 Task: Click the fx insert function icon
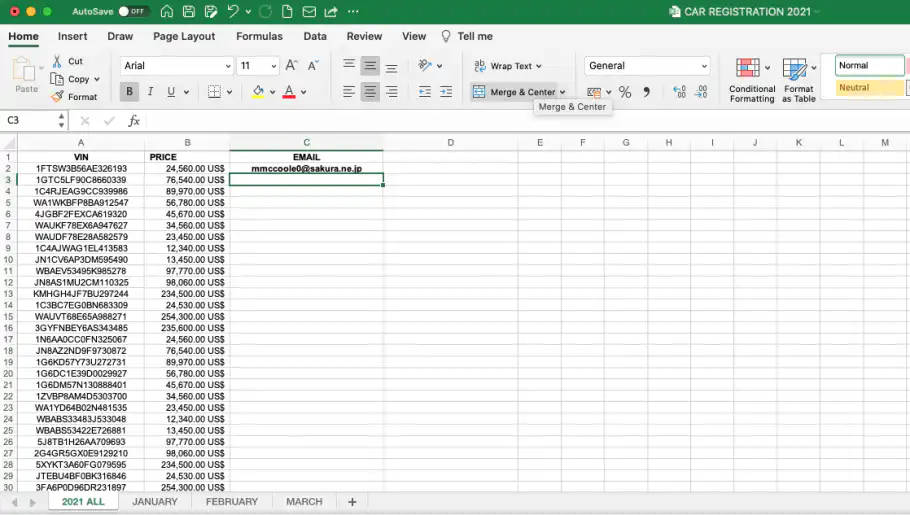pos(134,120)
